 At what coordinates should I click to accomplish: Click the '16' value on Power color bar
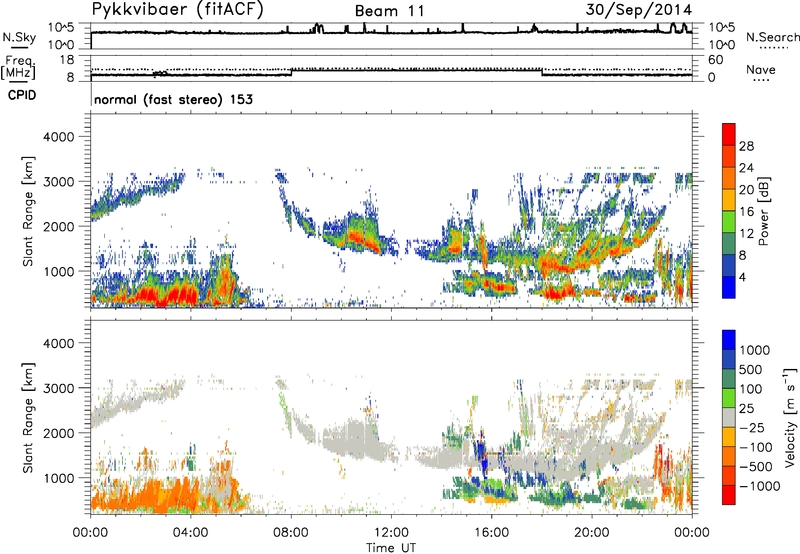click(746, 212)
